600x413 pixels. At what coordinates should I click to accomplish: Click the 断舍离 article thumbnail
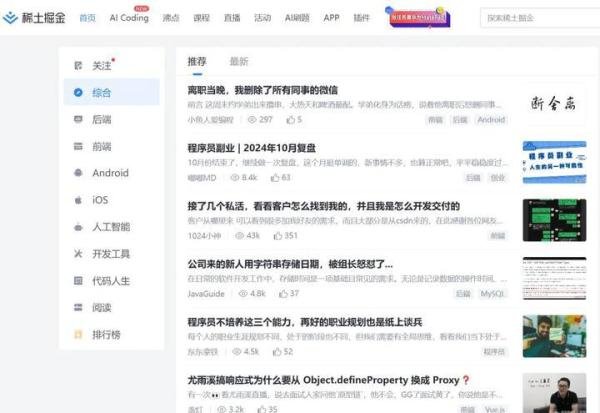click(554, 103)
